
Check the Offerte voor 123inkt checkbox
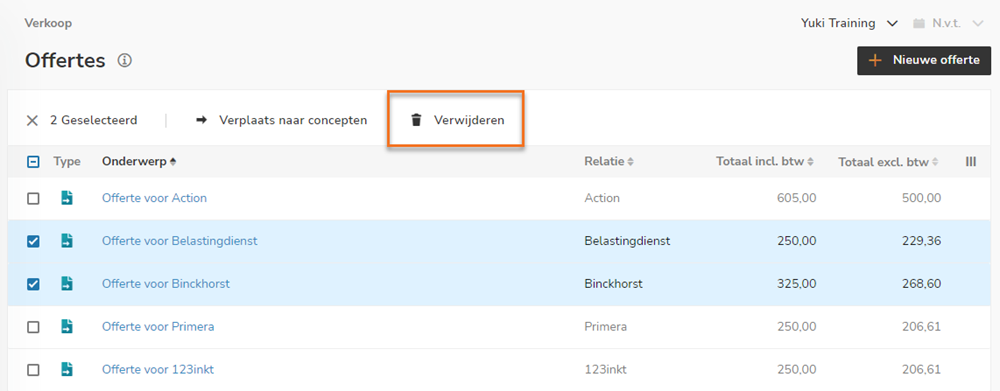tap(33, 369)
